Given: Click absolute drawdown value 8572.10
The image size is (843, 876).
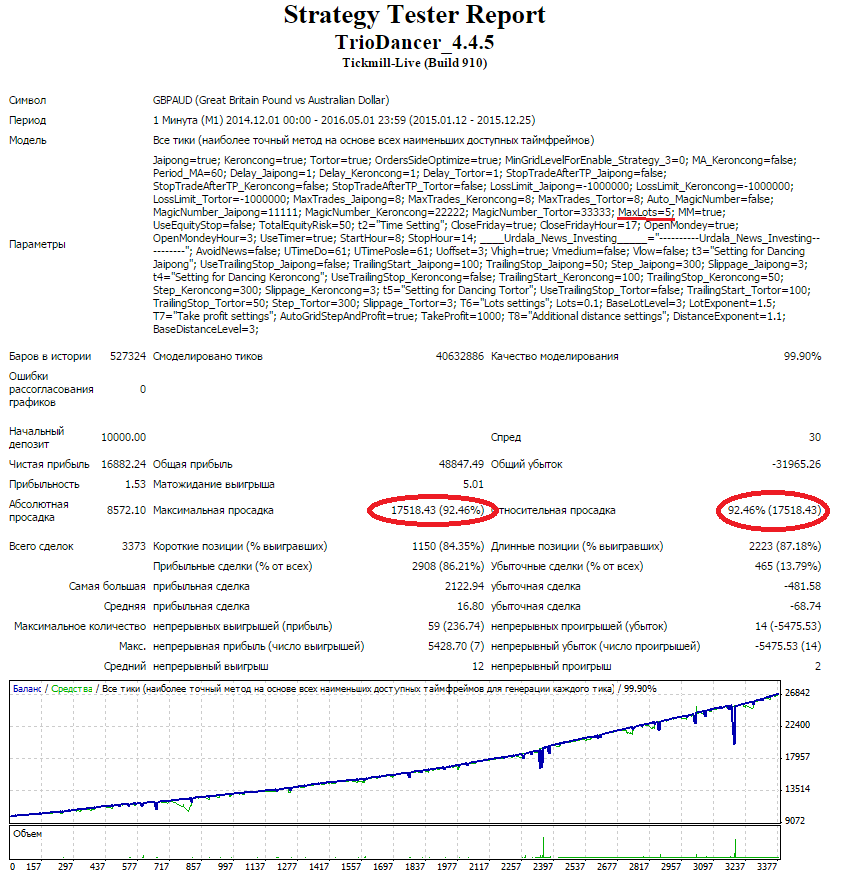Looking at the screenshot, I should [x=126, y=511].
